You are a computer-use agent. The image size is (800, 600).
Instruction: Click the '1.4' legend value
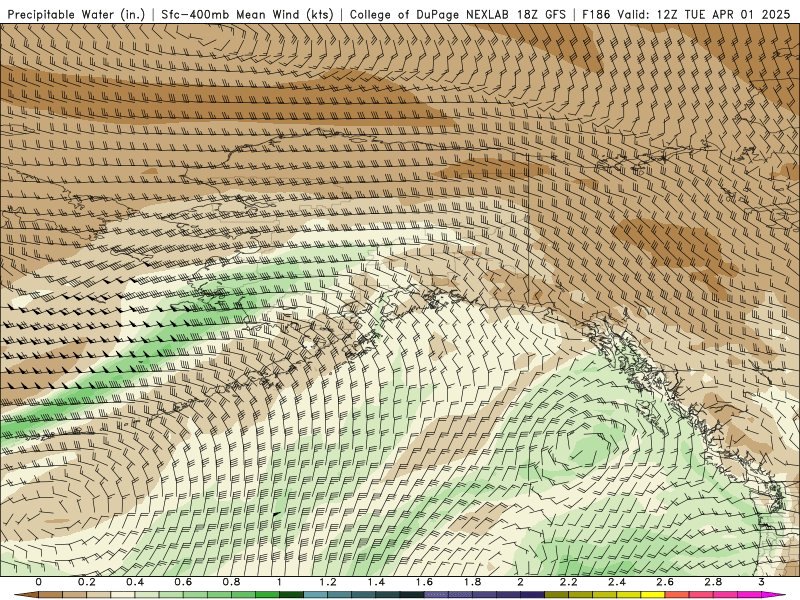pos(376,582)
